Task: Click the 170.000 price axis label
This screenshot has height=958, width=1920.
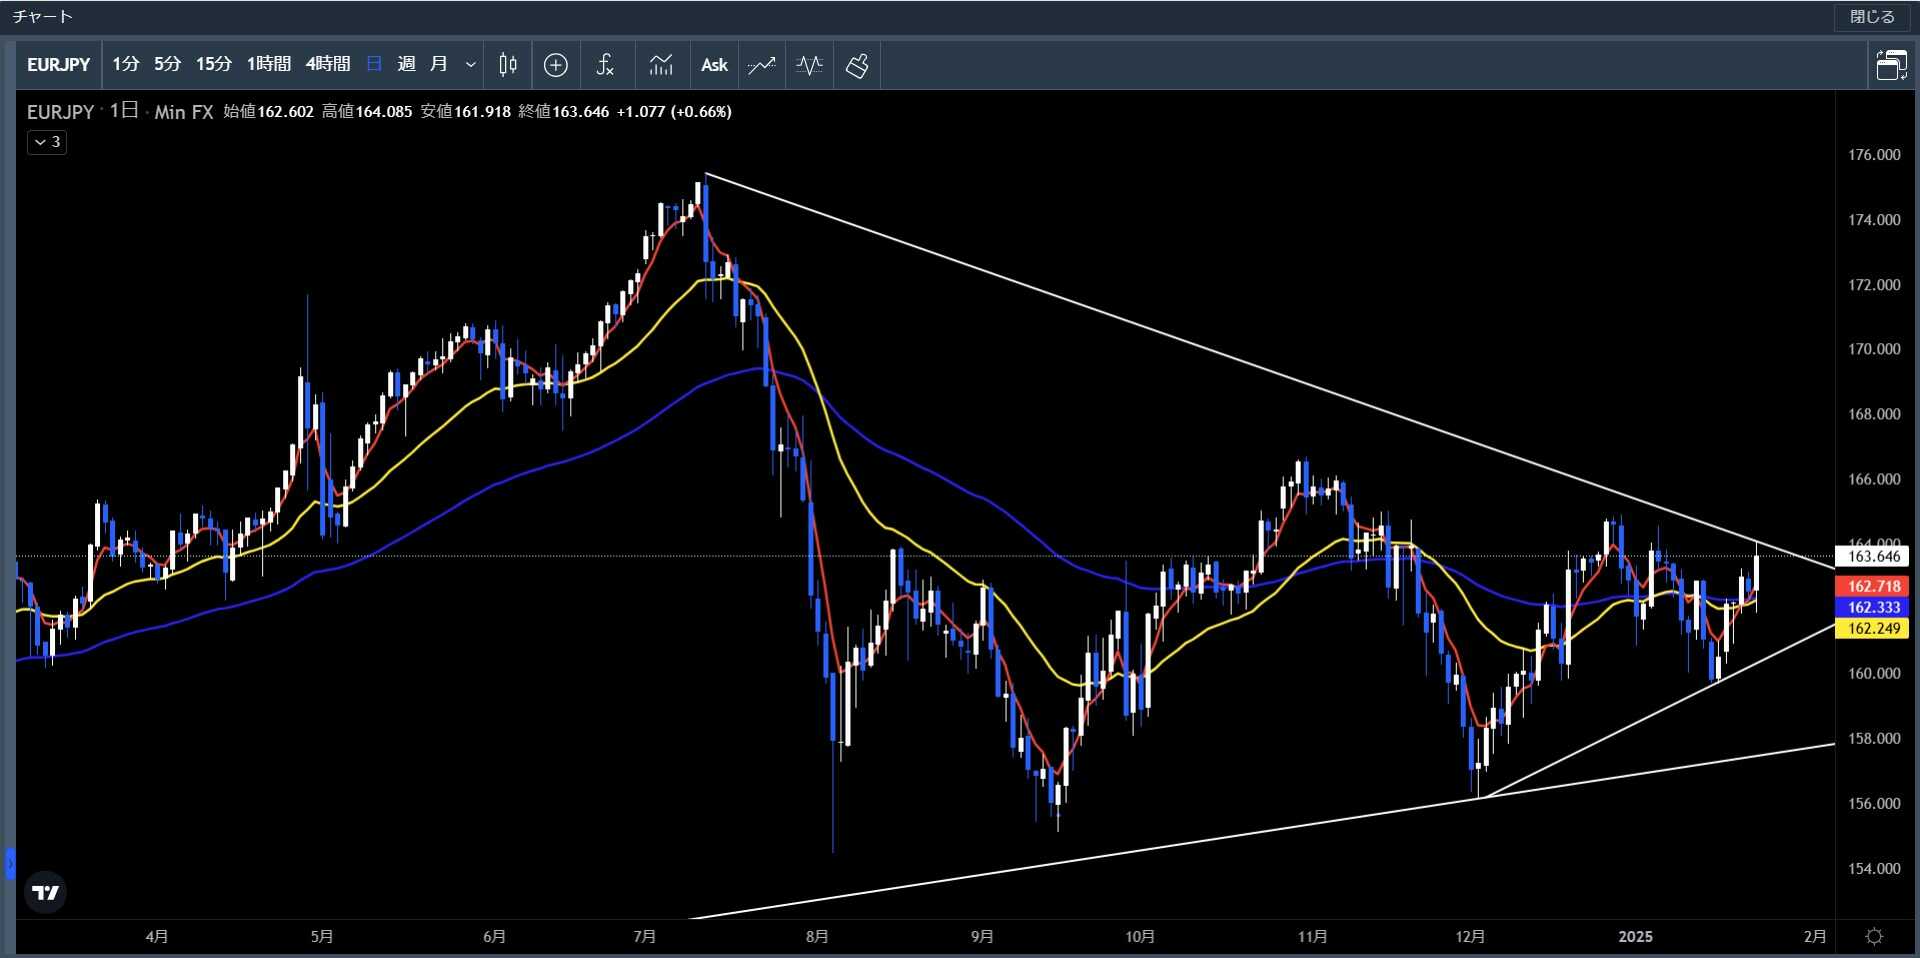Action: point(1874,349)
